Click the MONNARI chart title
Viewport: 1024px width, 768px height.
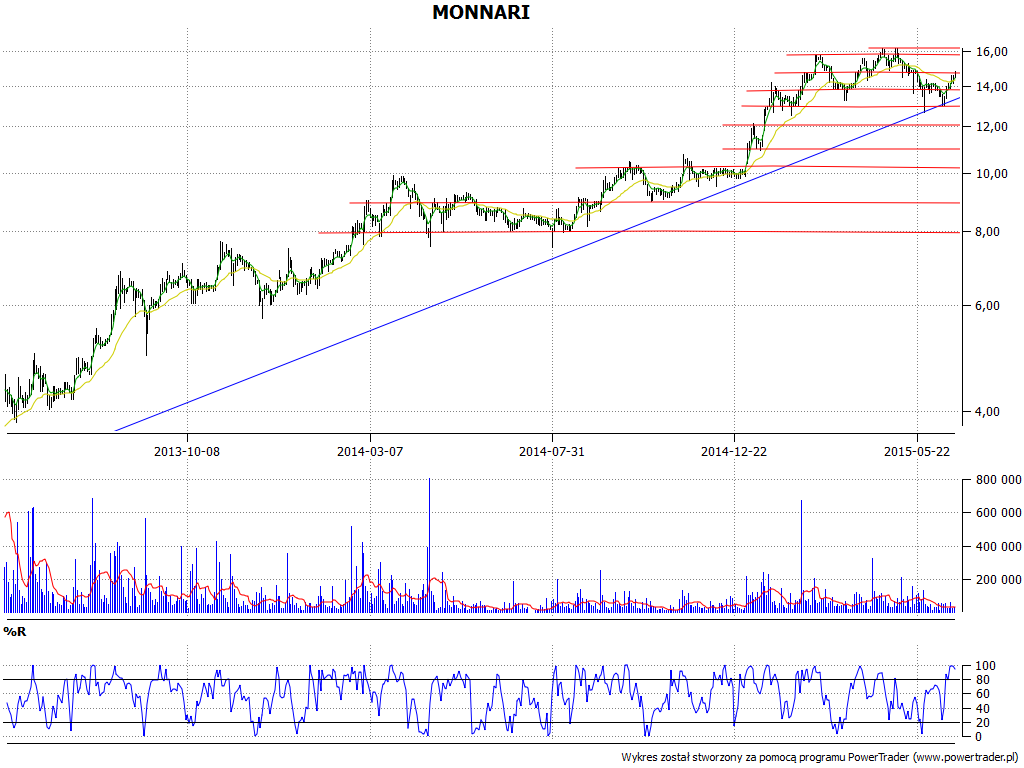tap(481, 12)
